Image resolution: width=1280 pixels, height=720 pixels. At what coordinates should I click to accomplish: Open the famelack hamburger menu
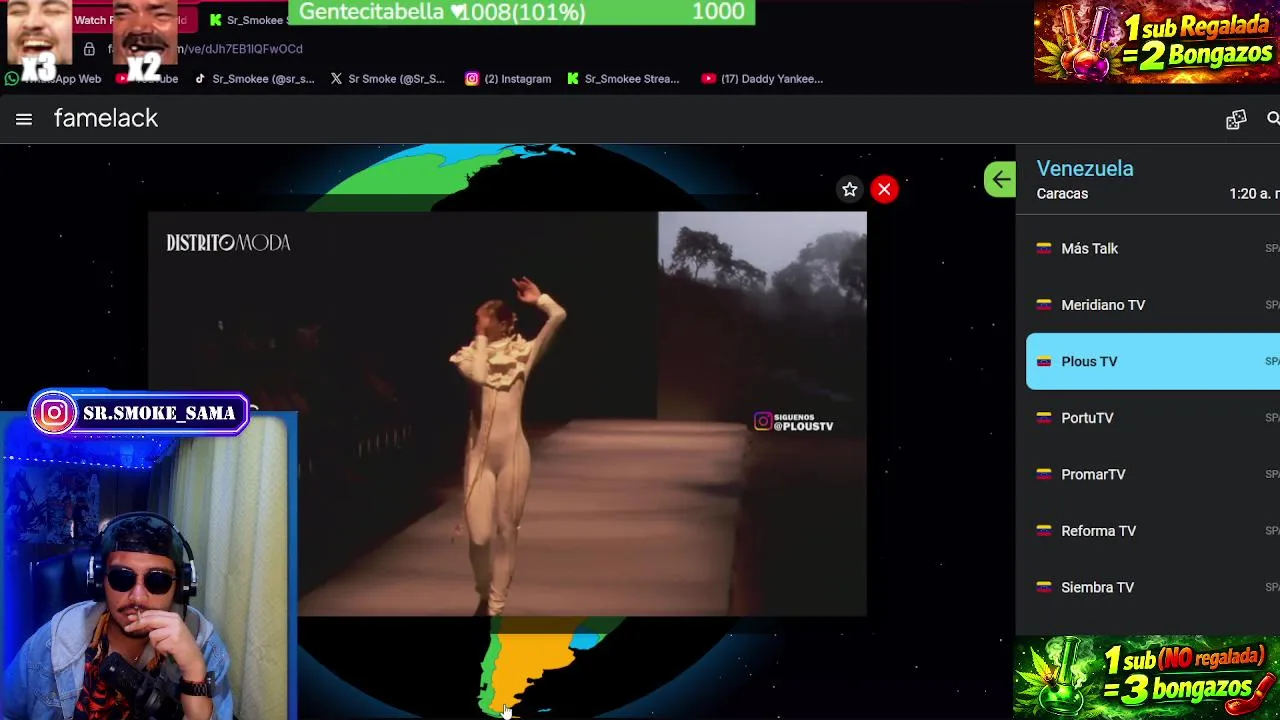point(24,119)
